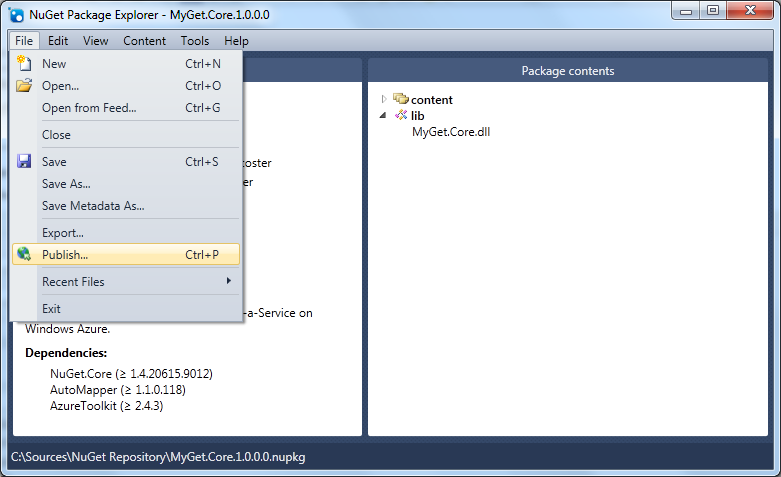Click the globe icon next to Publish...
781x477 pixels.
(x=24, y=254)
